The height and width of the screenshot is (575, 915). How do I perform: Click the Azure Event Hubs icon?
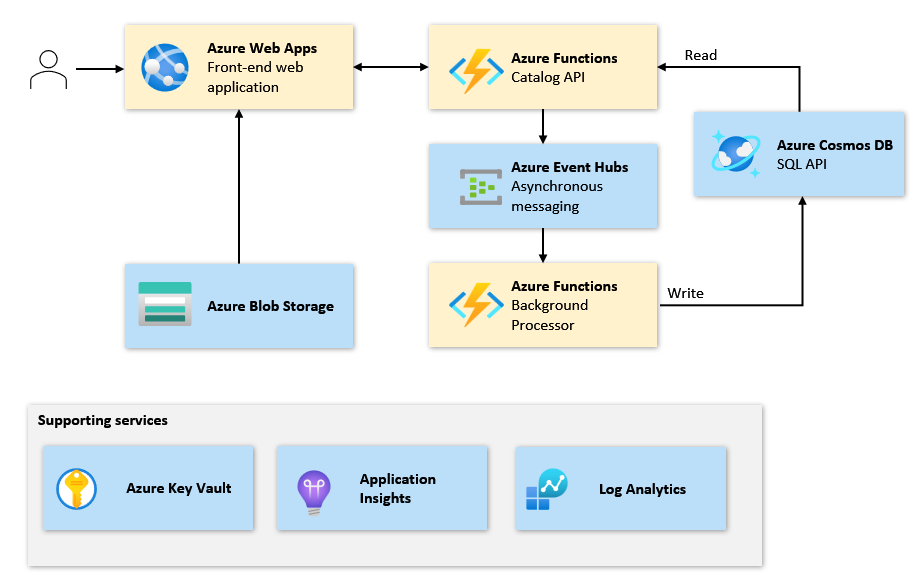481,187
